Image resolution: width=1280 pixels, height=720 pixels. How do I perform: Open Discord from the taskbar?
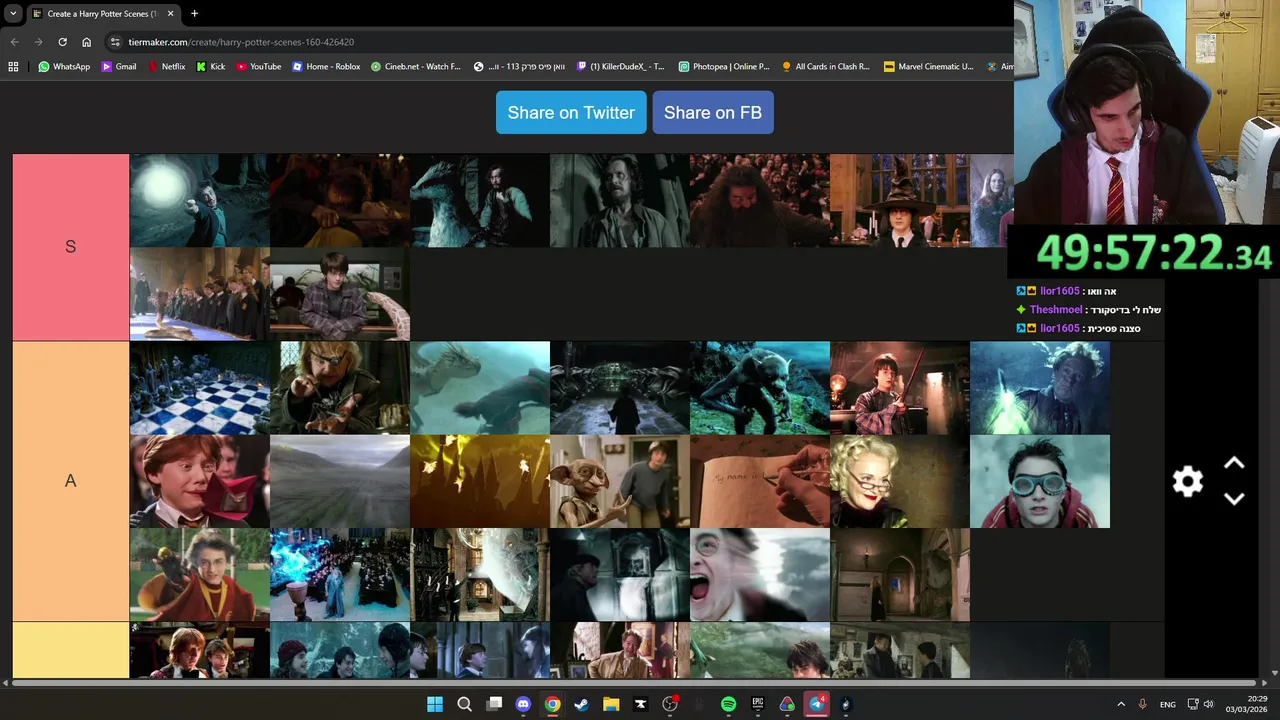523,704
